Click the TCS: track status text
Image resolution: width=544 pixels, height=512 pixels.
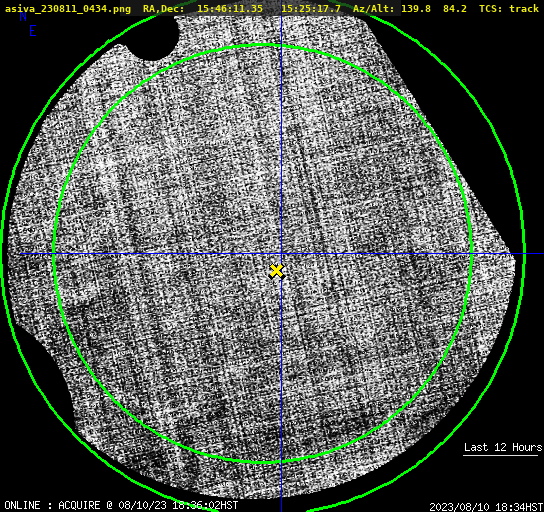(509, 8)
